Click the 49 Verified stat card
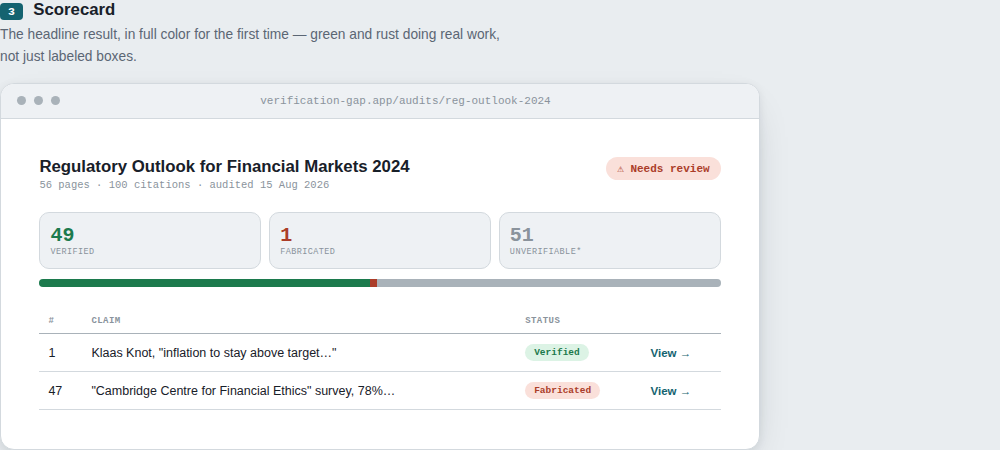 click(150, 240)
